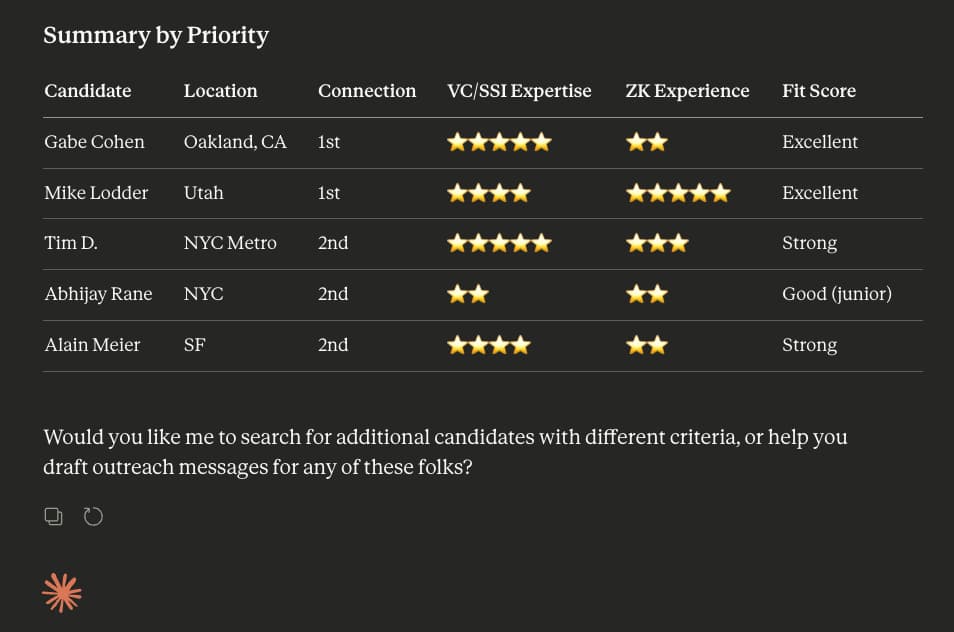This screenshot has height=632, width=954.
Task: Click the Oakland, CA location cell
Action: coord(235,142)
